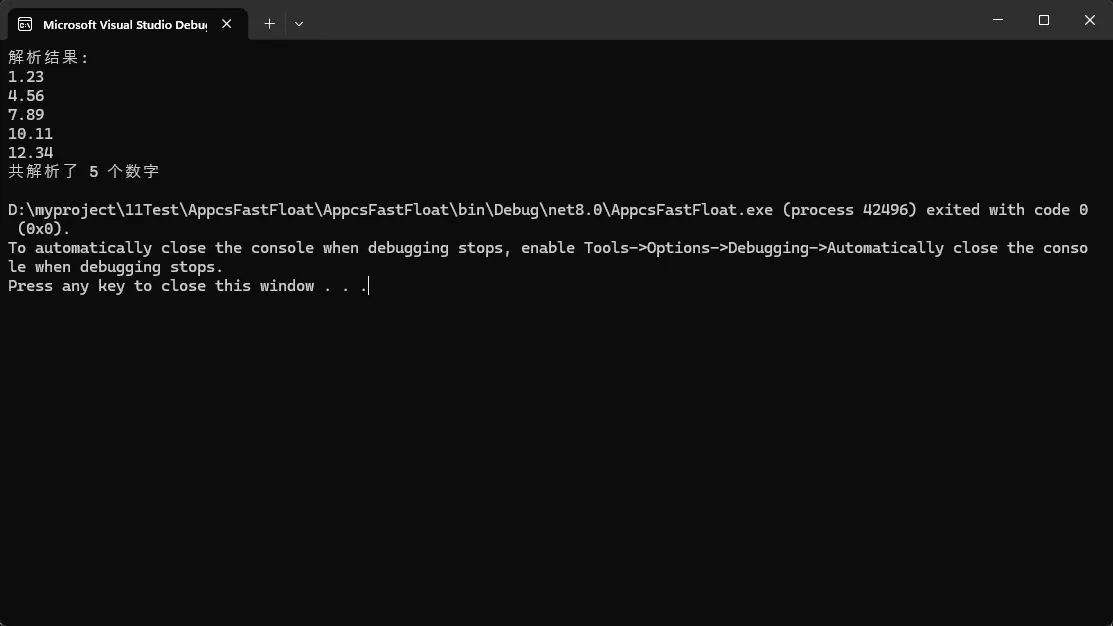This screenshot has height=626, width=1113.
Task: Maximize the console window
Action: click(1044, 20)
